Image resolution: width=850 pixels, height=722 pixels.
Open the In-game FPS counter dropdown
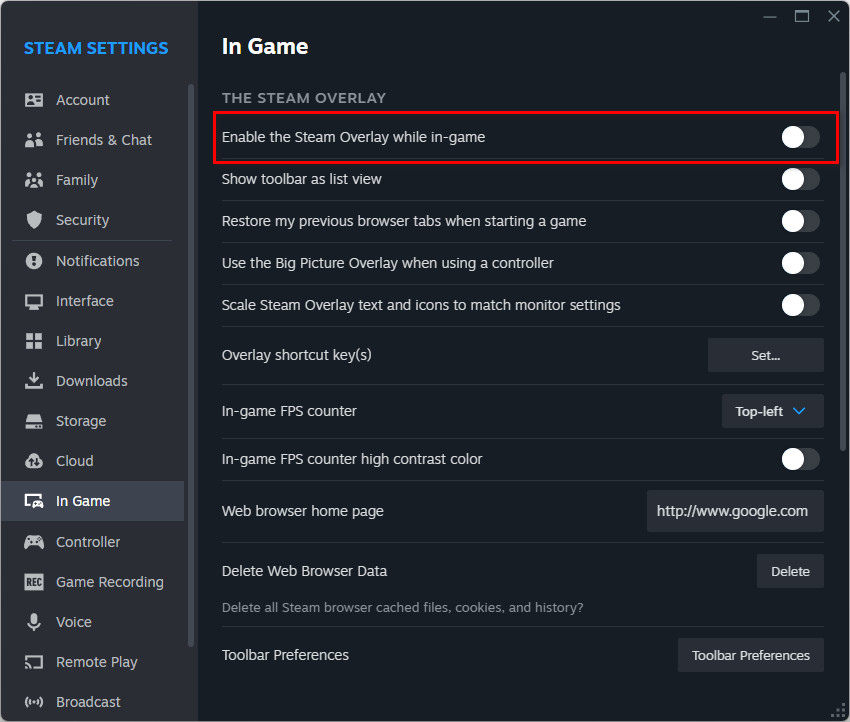point(772,411)
